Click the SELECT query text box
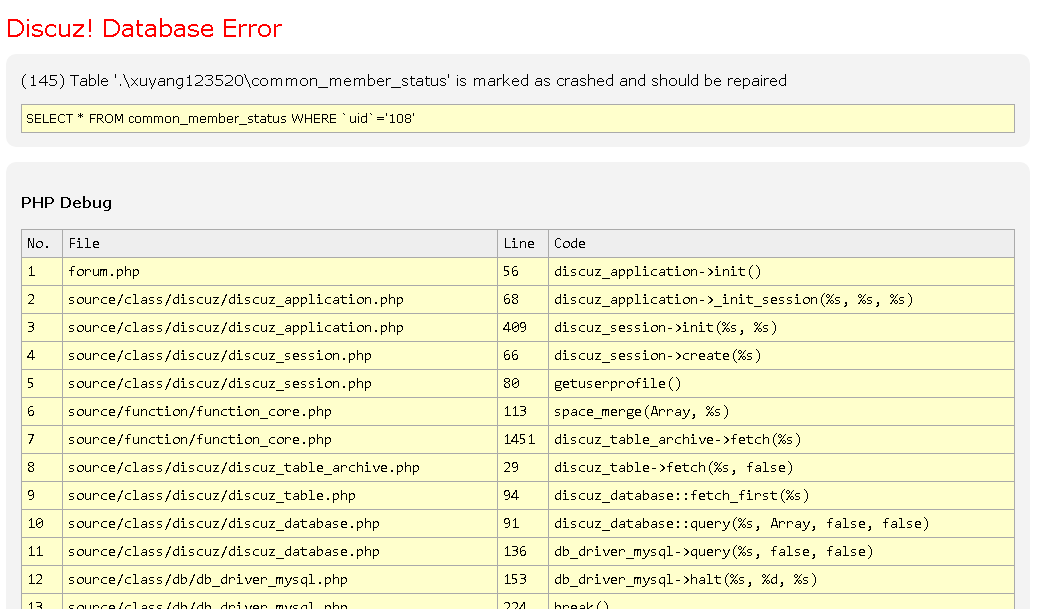1049x609 pixels. pos(518,118)
